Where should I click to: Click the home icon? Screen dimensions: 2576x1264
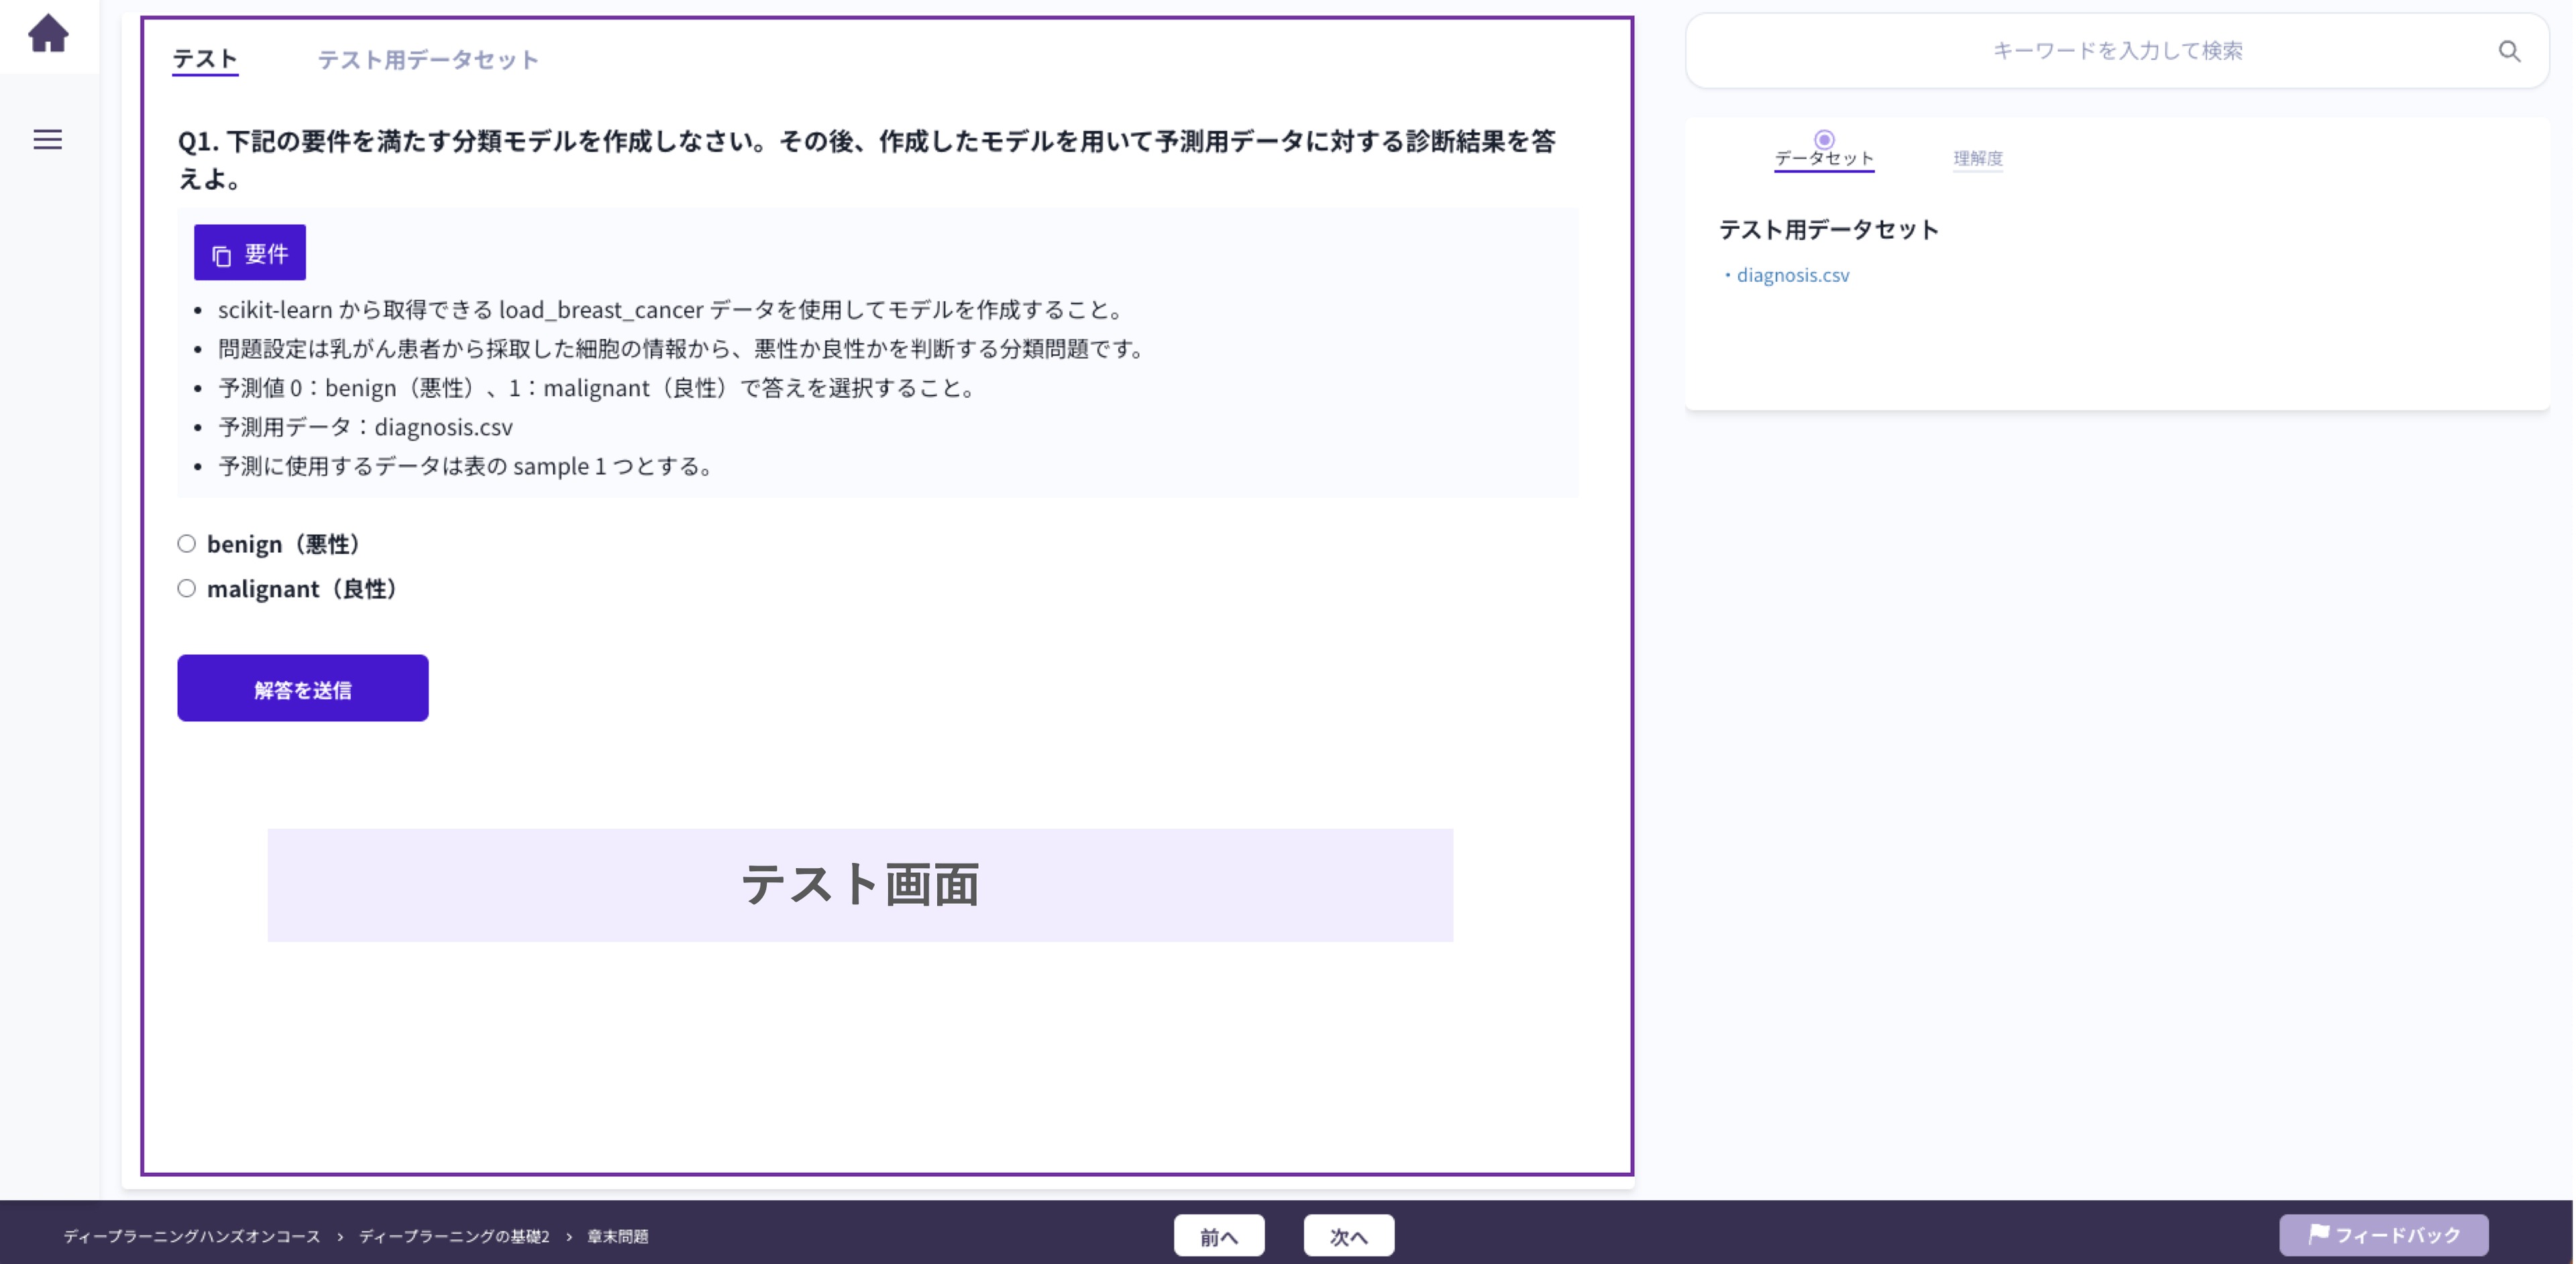coord(48,34)
